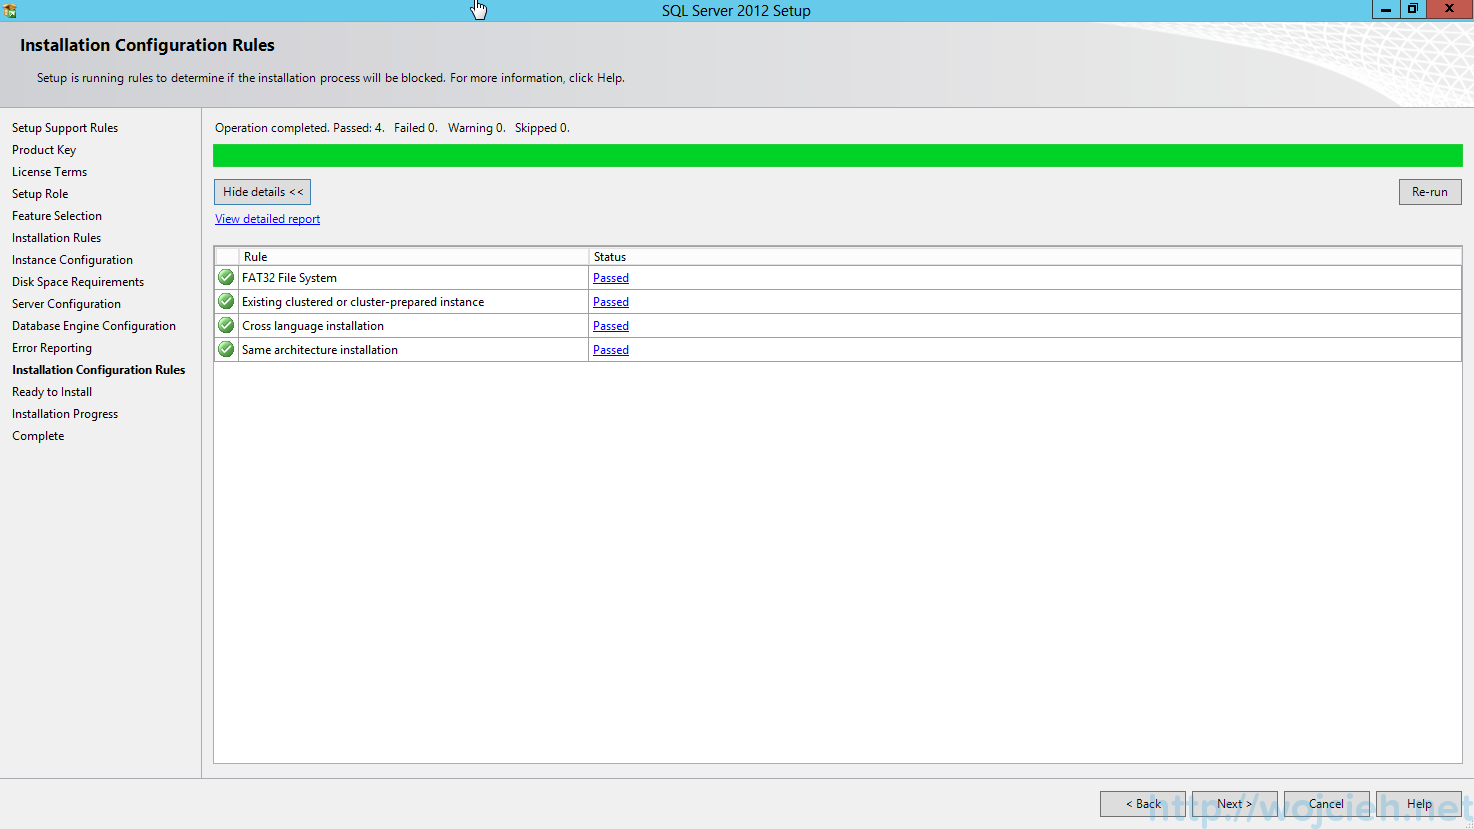Image resolution: width=1474 pixels, height=829 pixels.
Task: Choose Error Reporting in the sidebar
Action: coord(52,348)
